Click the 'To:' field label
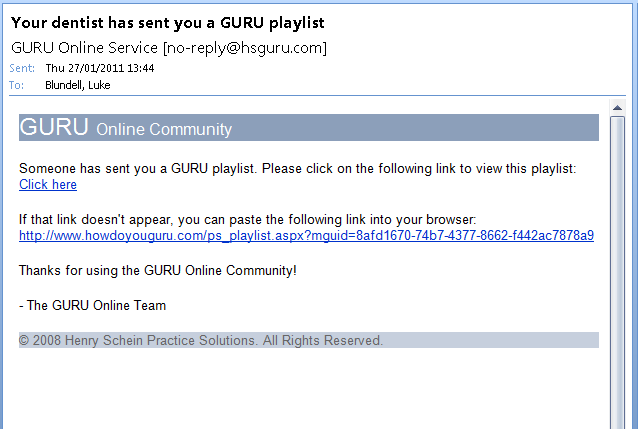This screenshot has width=638, height=429. (17, 85)
